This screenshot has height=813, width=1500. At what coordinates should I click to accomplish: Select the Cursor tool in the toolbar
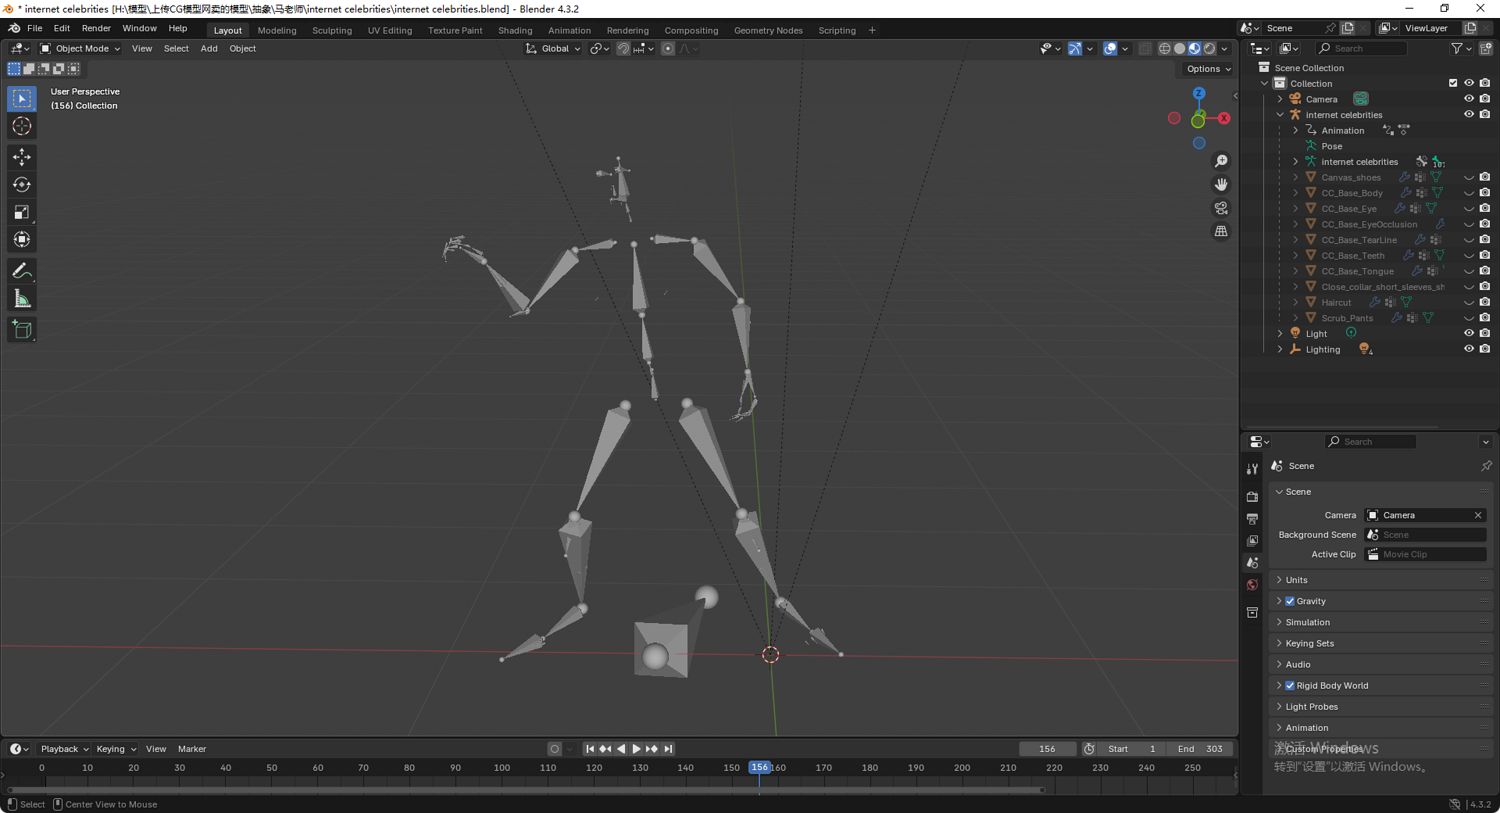[x=22, y=126]
